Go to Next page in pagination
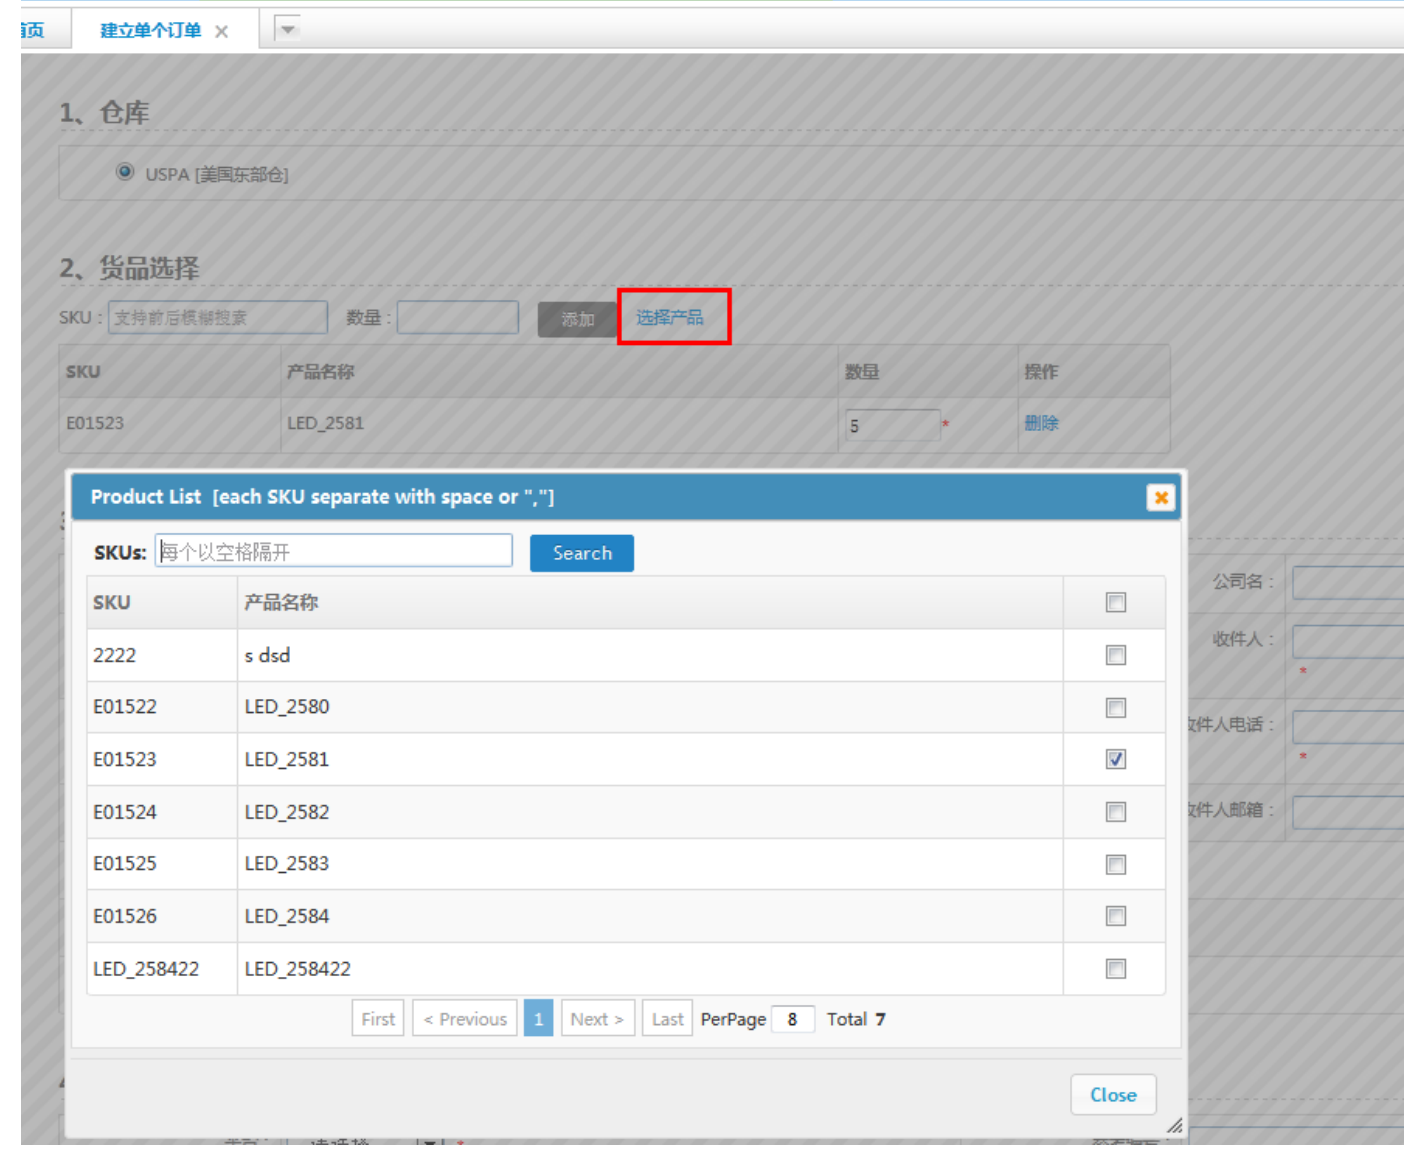Viewport: 1417px width, 1149px height. 597,1019
